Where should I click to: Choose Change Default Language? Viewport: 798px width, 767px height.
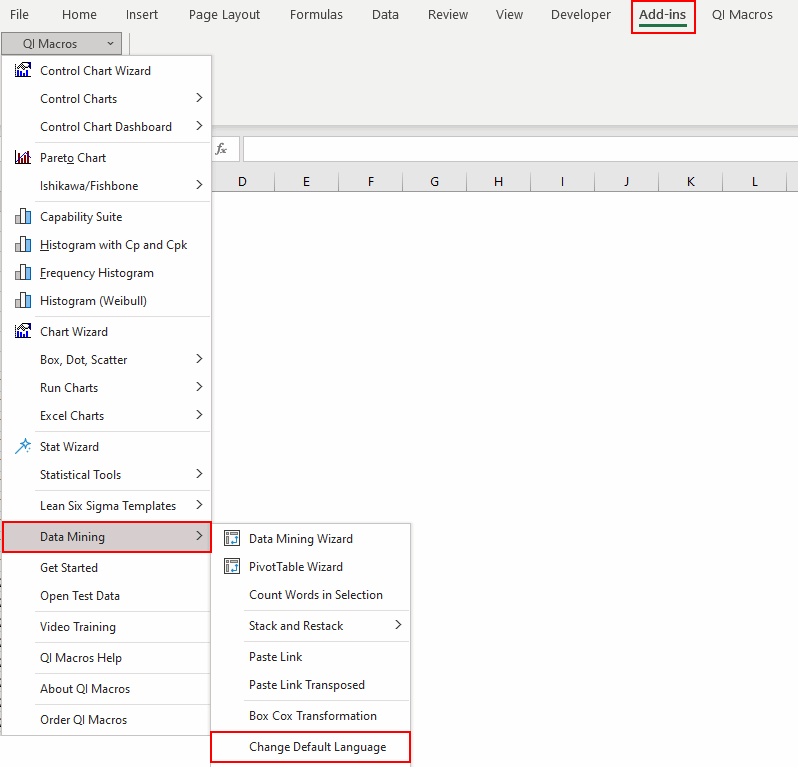[310, 747]
